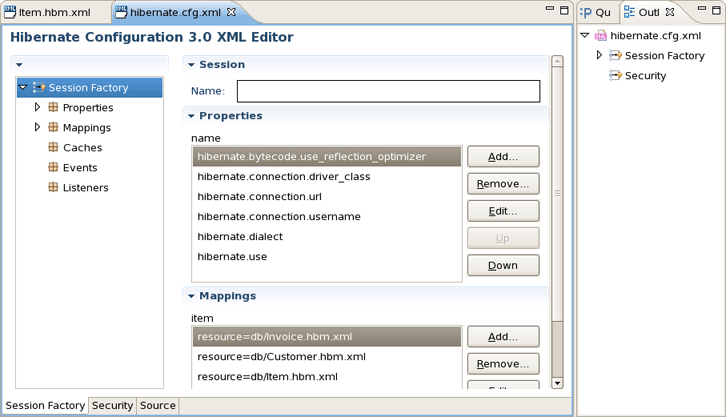Expand Session Factory in the Outline
The width and height of the screenshot is (726, 417).
coord(599,55)
